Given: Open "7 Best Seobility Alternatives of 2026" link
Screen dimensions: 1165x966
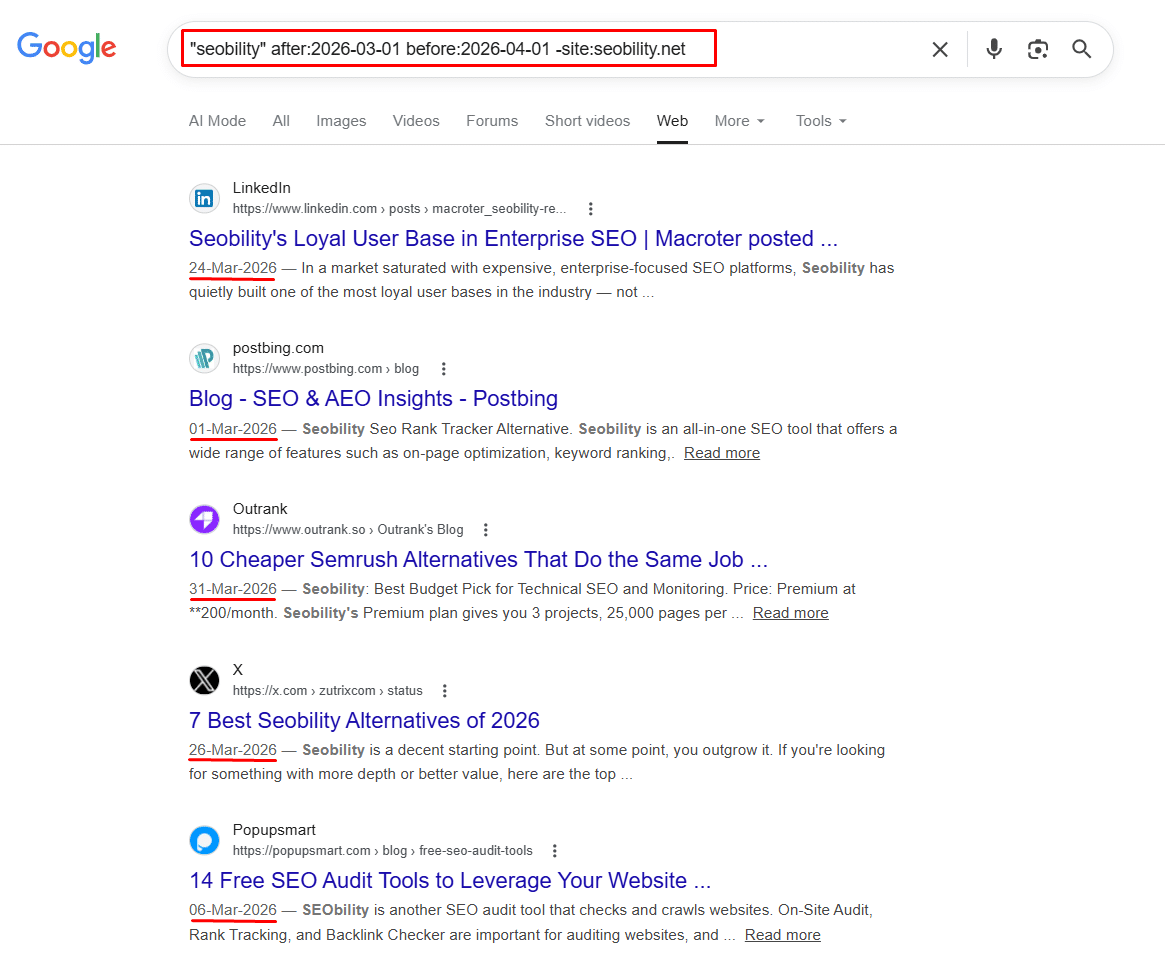Looking at the screenshot, I should click(x=364, y=720).
